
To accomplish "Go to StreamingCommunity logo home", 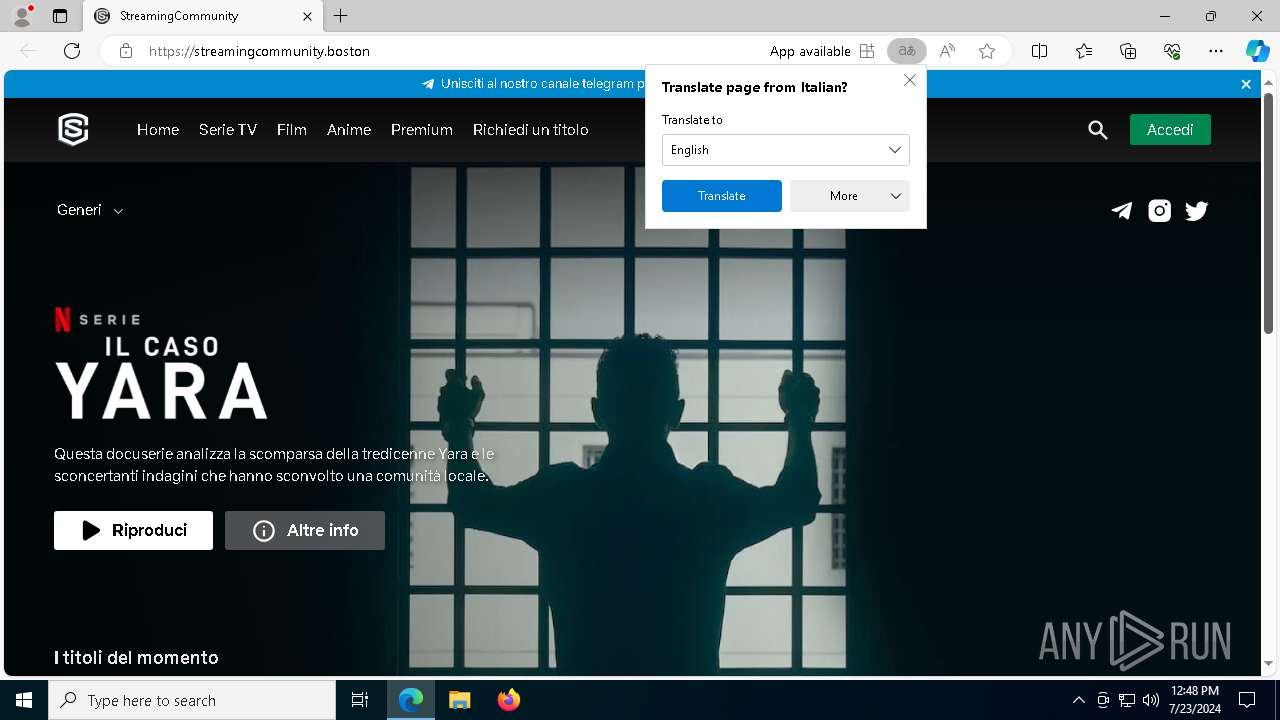I will [x=73, y=129].
